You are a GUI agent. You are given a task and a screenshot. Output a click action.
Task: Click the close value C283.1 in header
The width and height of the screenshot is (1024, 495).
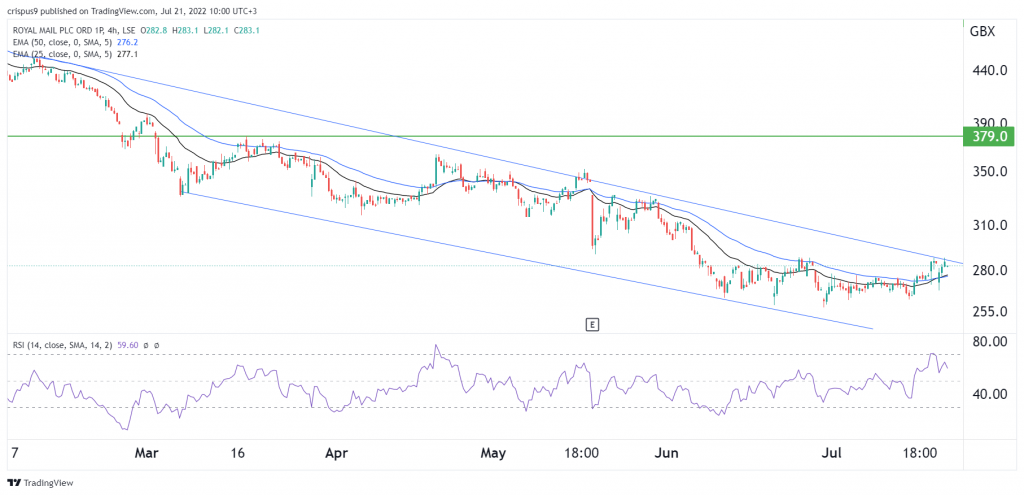click(x=247, y=31)
